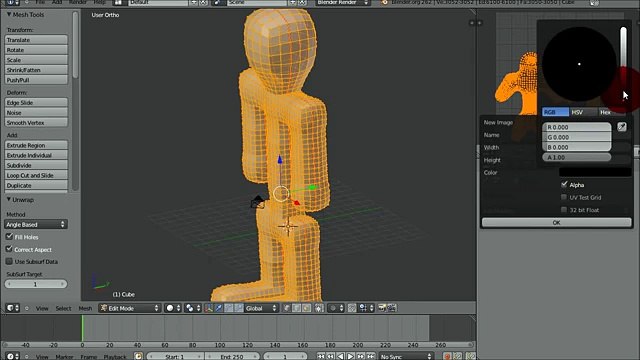
Task: Enable the 32 bit Float checkbox
Action: [x=564, y=210]
